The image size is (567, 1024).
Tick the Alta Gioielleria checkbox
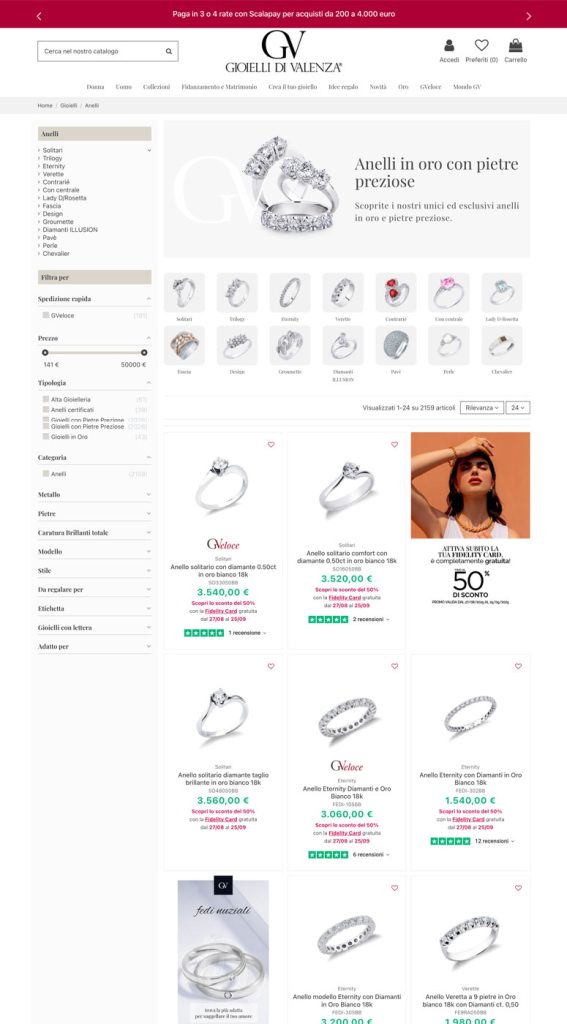46,399
